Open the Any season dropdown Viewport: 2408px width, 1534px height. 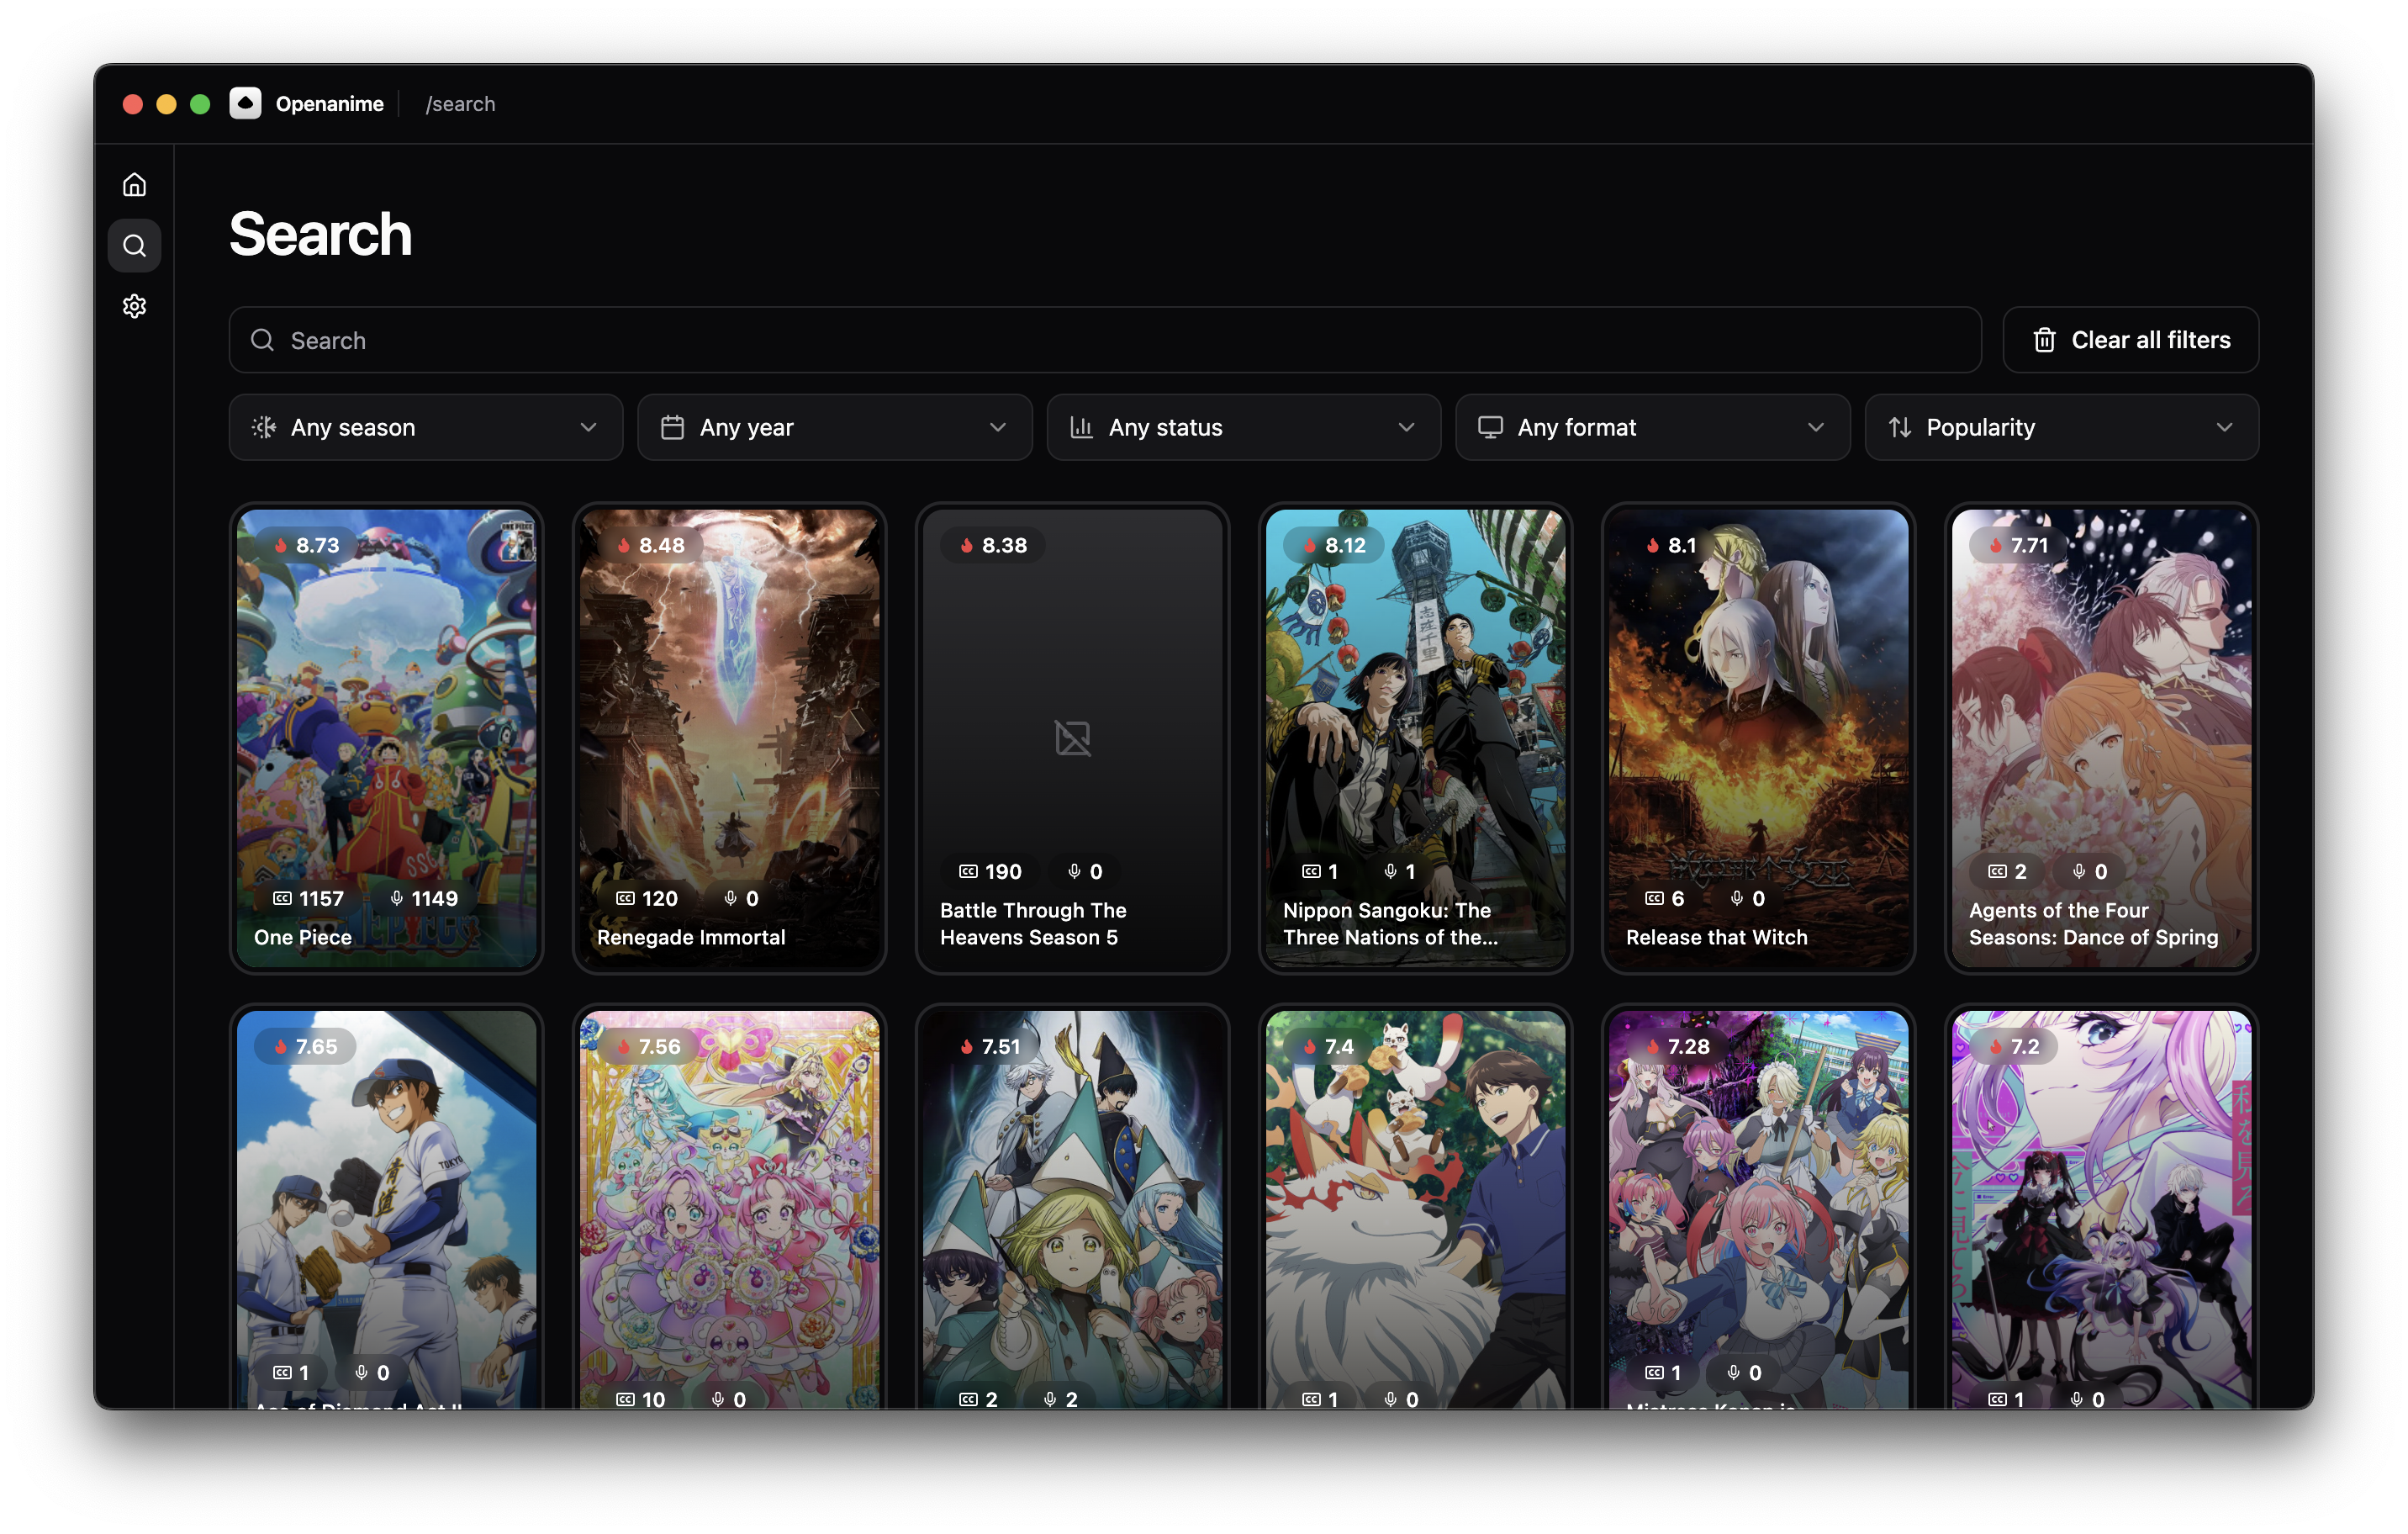tap(426, 427)
